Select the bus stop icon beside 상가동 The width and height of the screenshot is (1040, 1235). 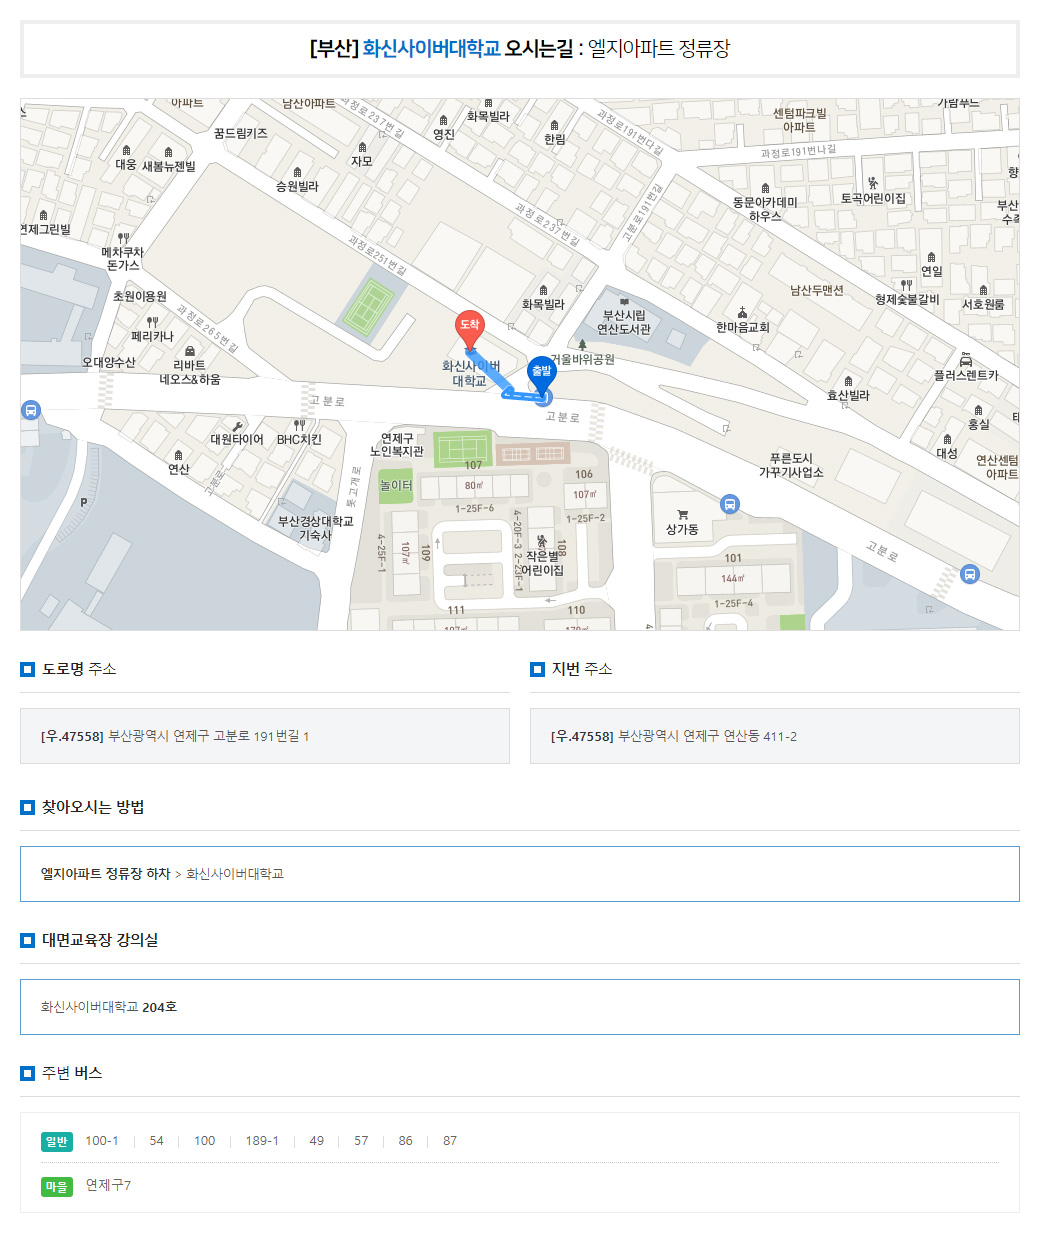click(730, 504)
